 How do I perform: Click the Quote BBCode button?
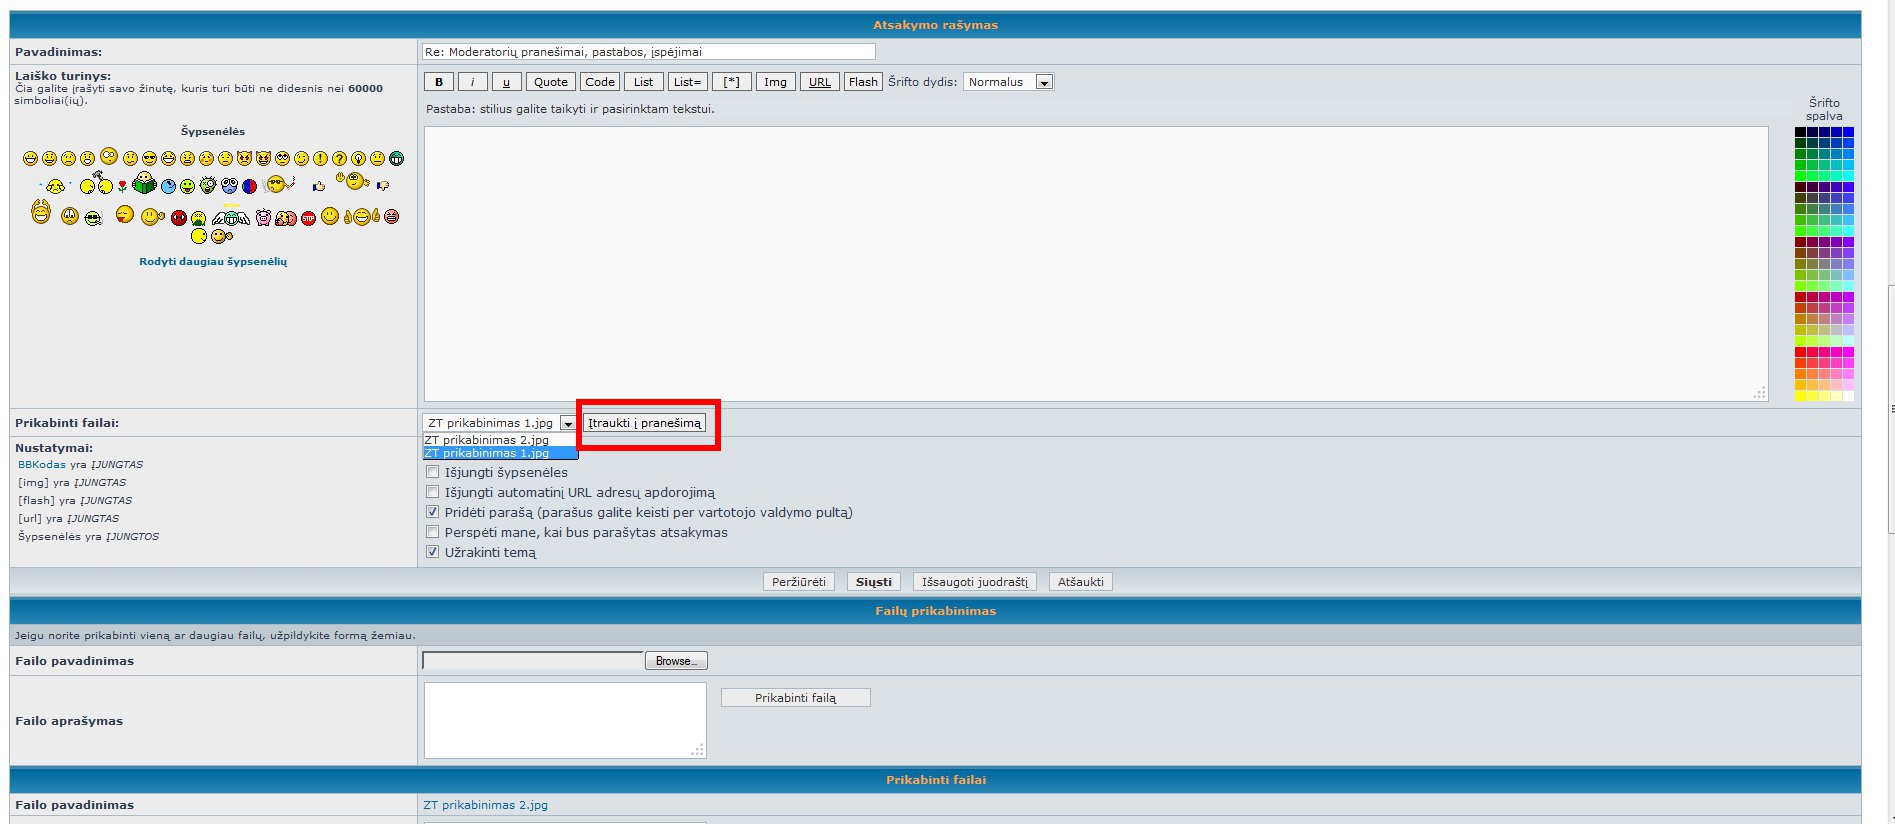tap(550, 82)
